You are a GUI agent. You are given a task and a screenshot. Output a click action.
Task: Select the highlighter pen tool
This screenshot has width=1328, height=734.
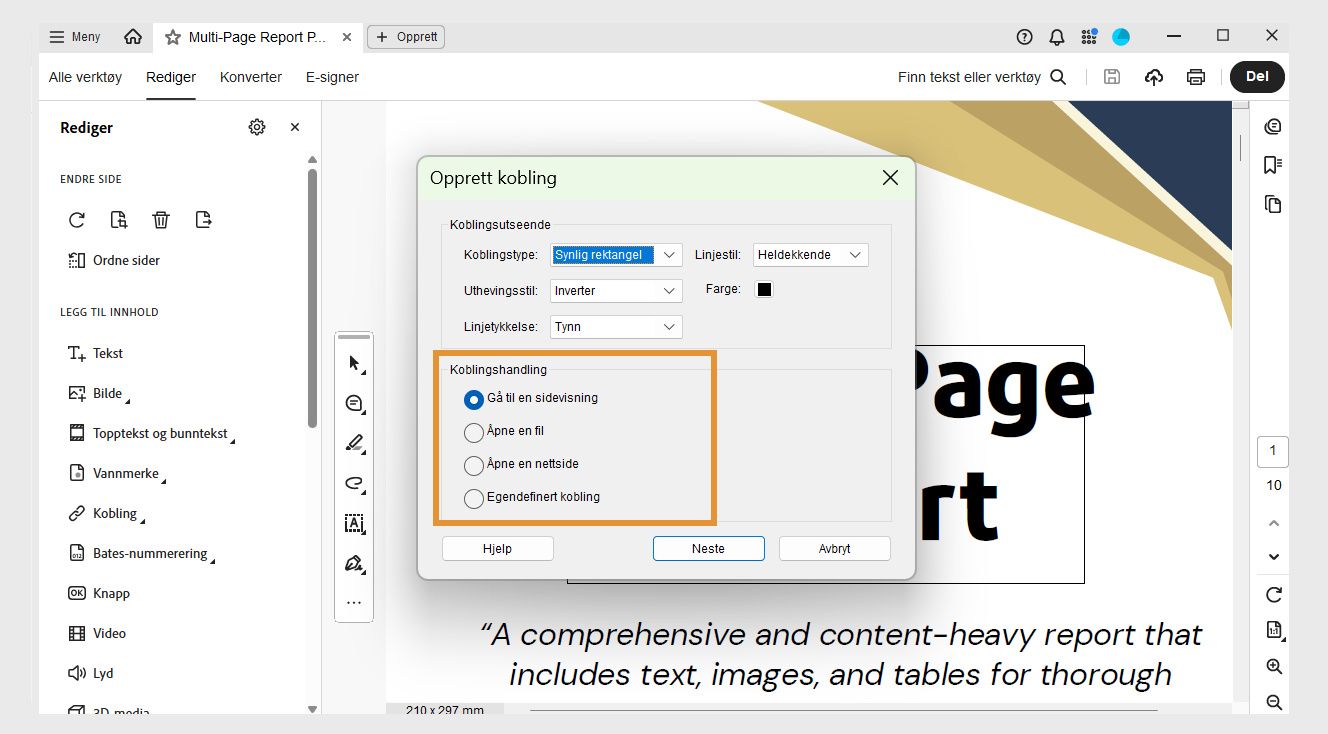354,443
